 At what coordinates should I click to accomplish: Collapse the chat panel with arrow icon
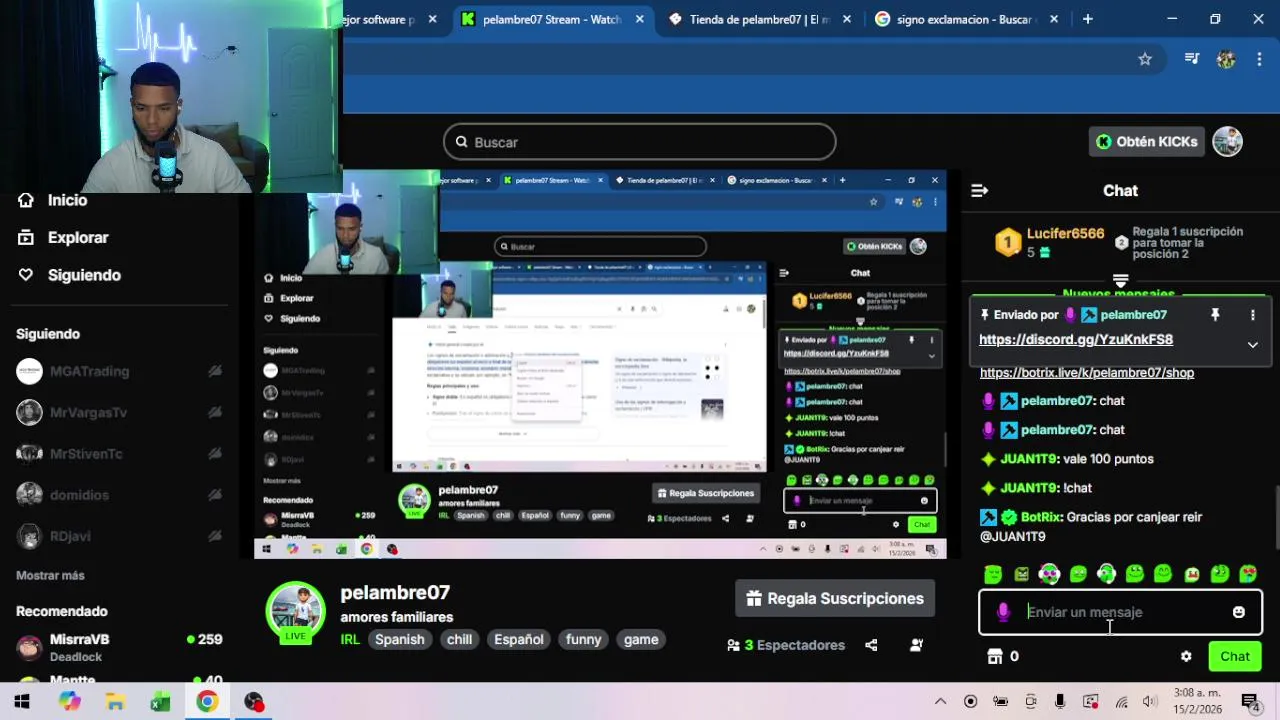pos(979,191)
